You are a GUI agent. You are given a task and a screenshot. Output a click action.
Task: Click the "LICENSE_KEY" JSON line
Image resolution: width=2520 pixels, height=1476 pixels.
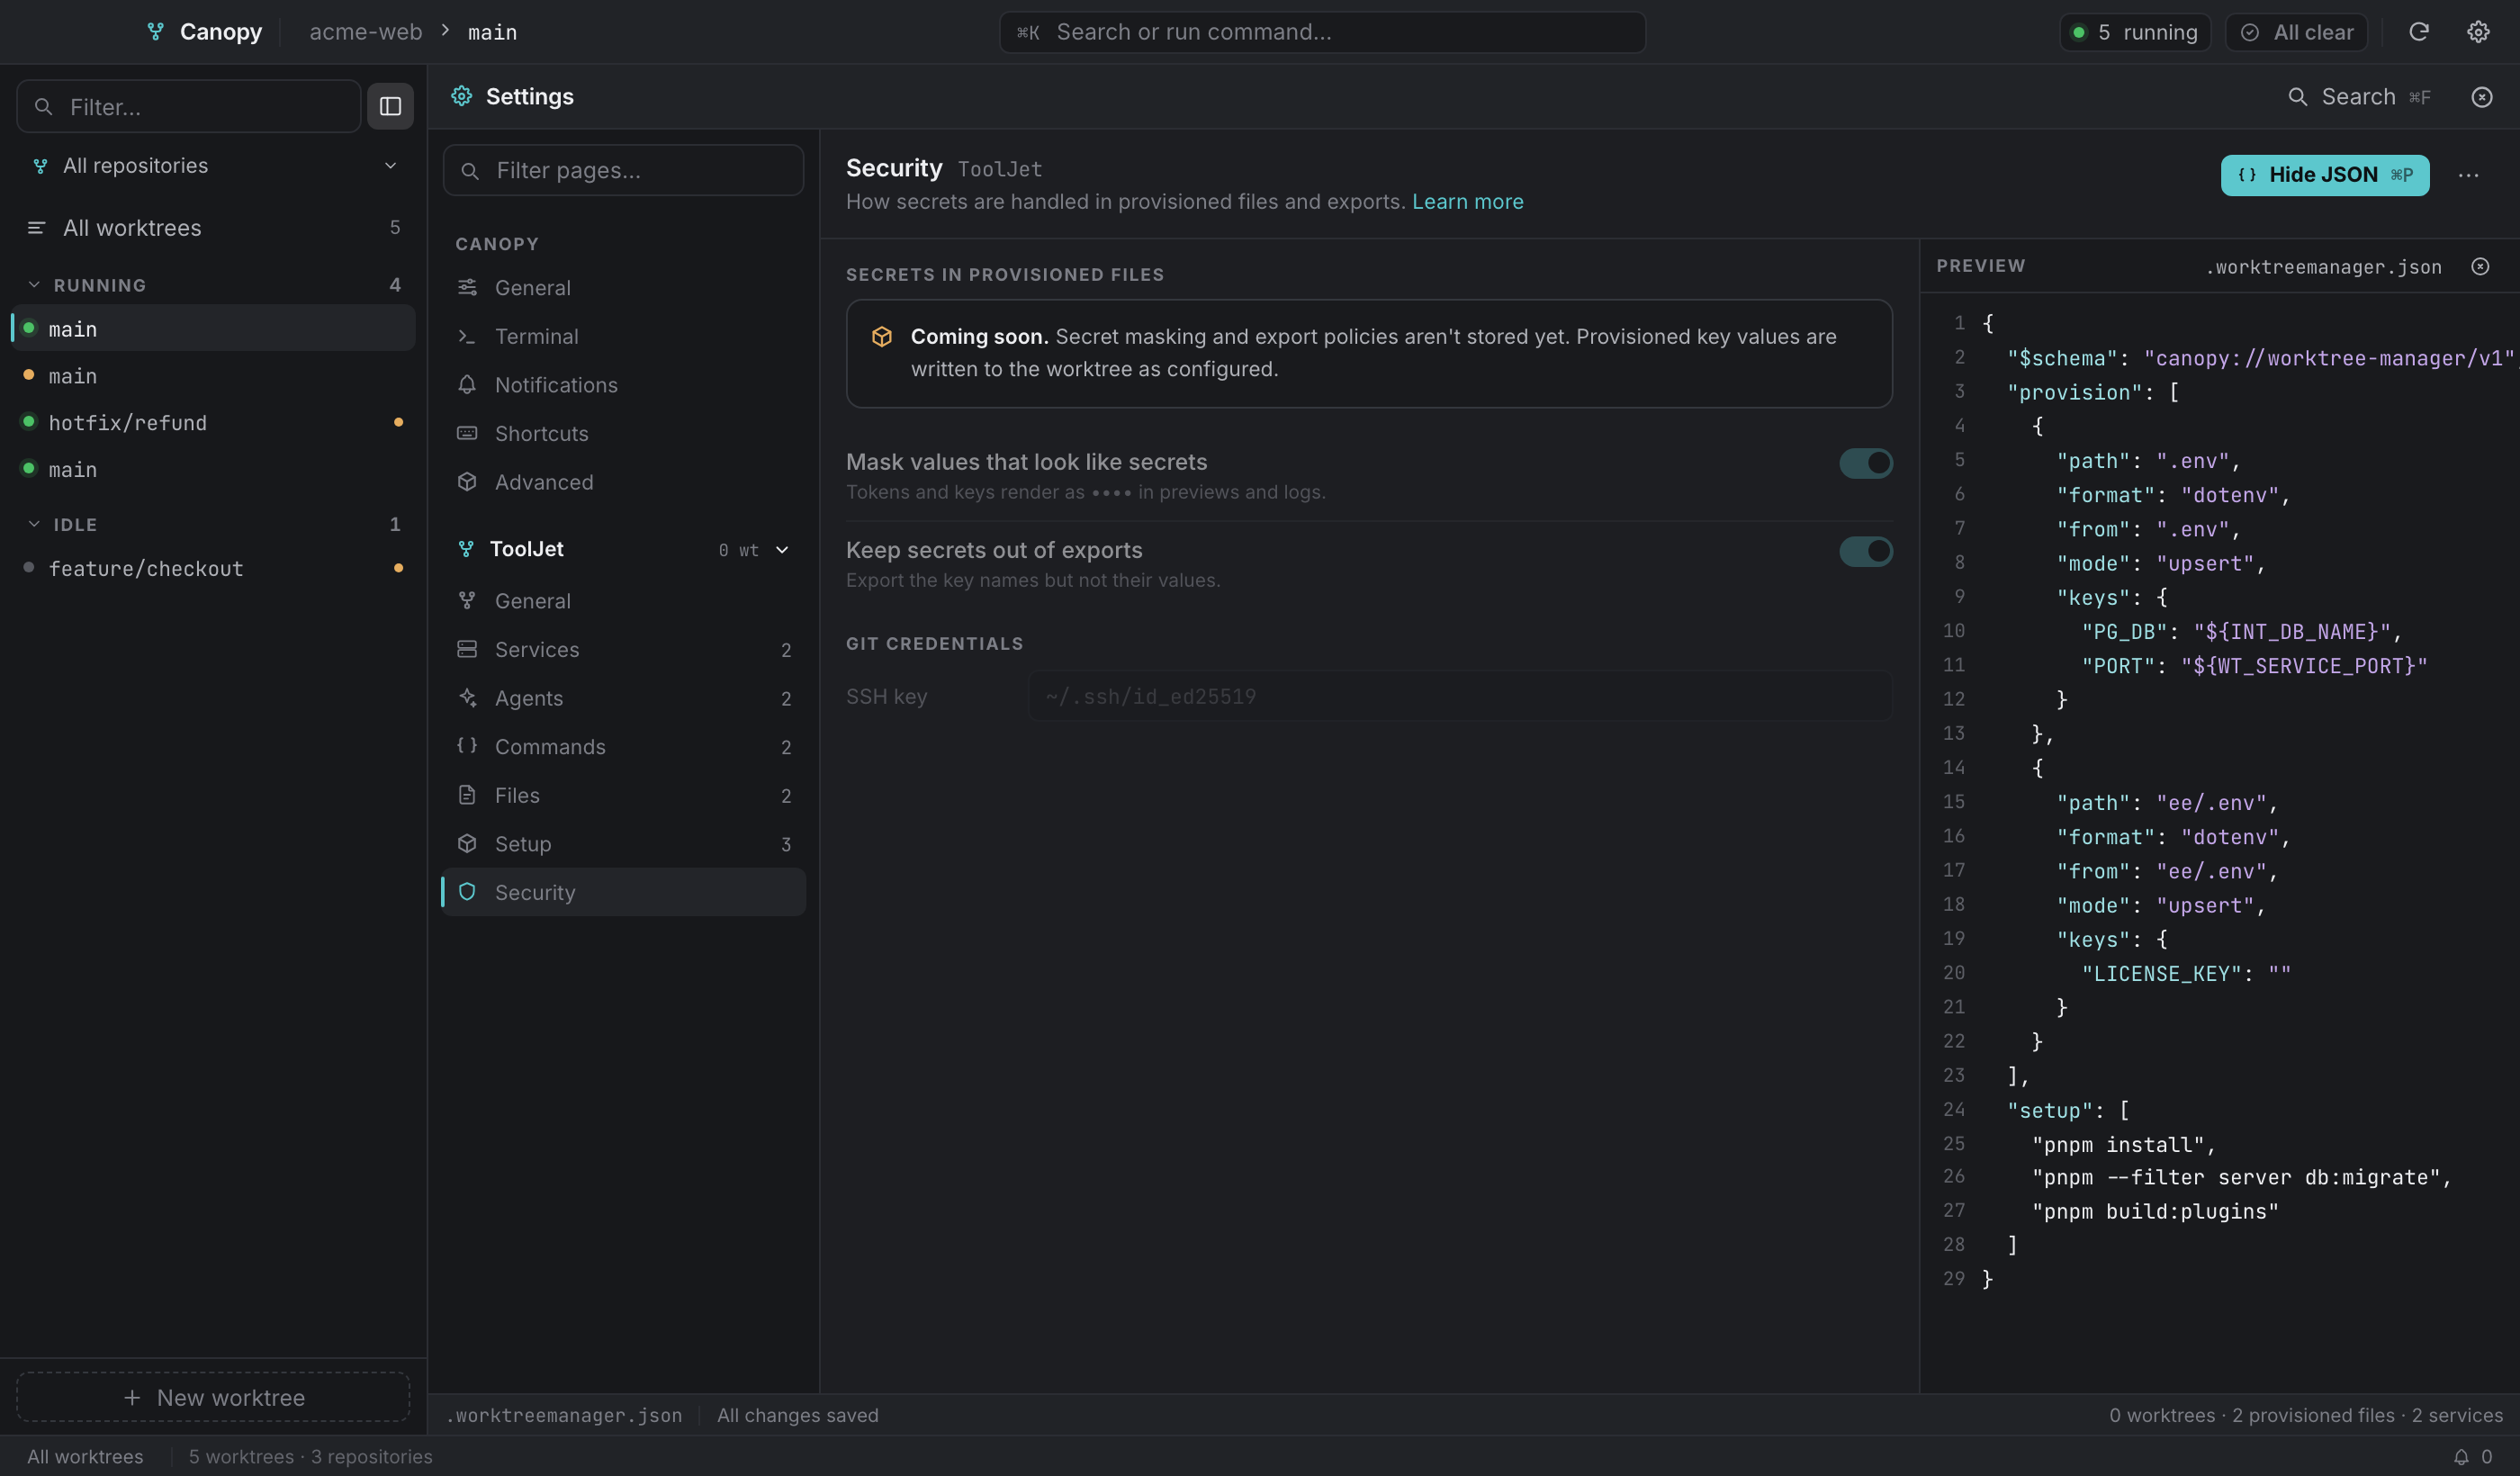[x=2185, y=973]
